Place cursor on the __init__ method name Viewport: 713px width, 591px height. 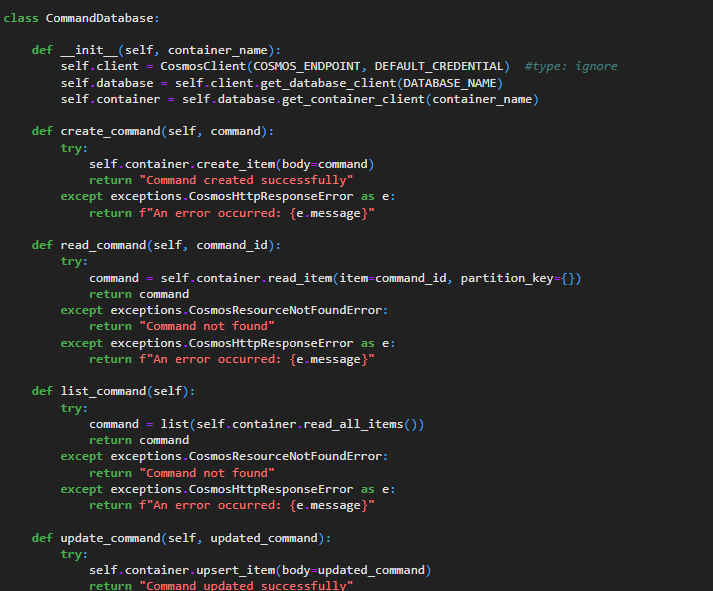pos(89,50)
